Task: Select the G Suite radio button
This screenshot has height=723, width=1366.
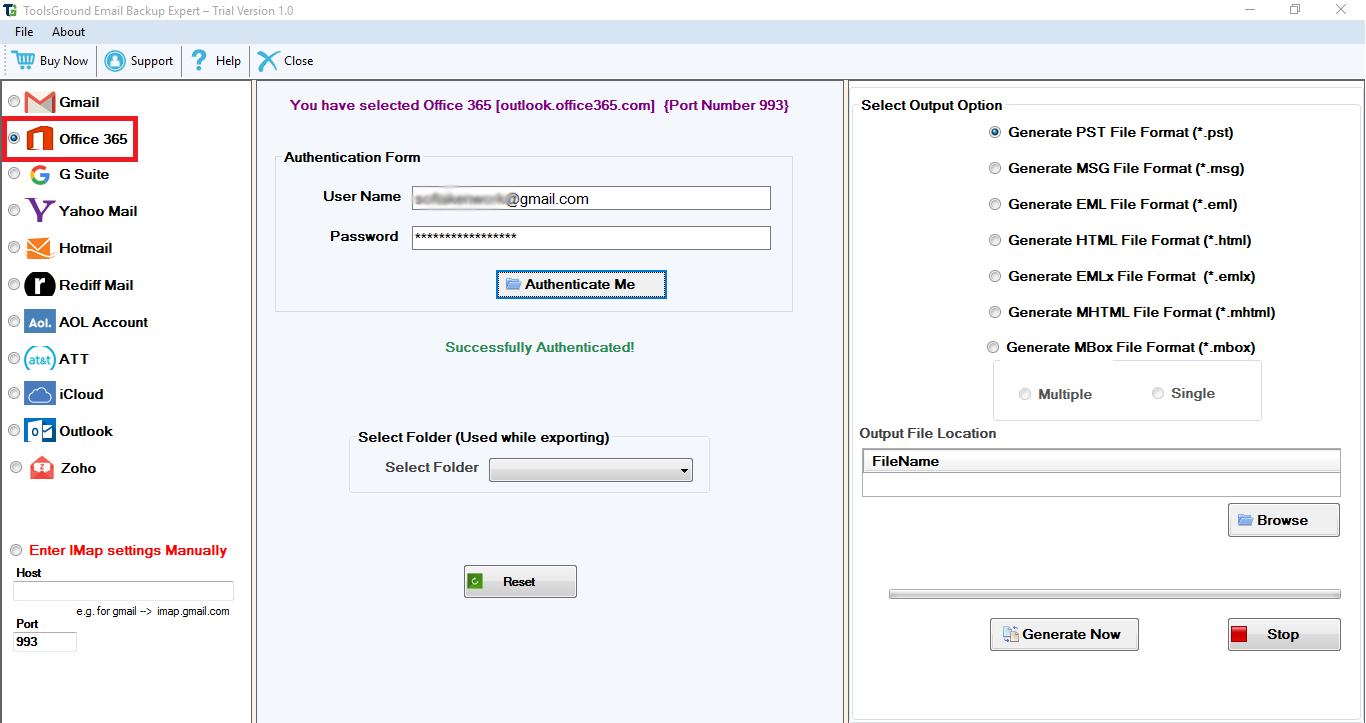Action: point(14,174)
